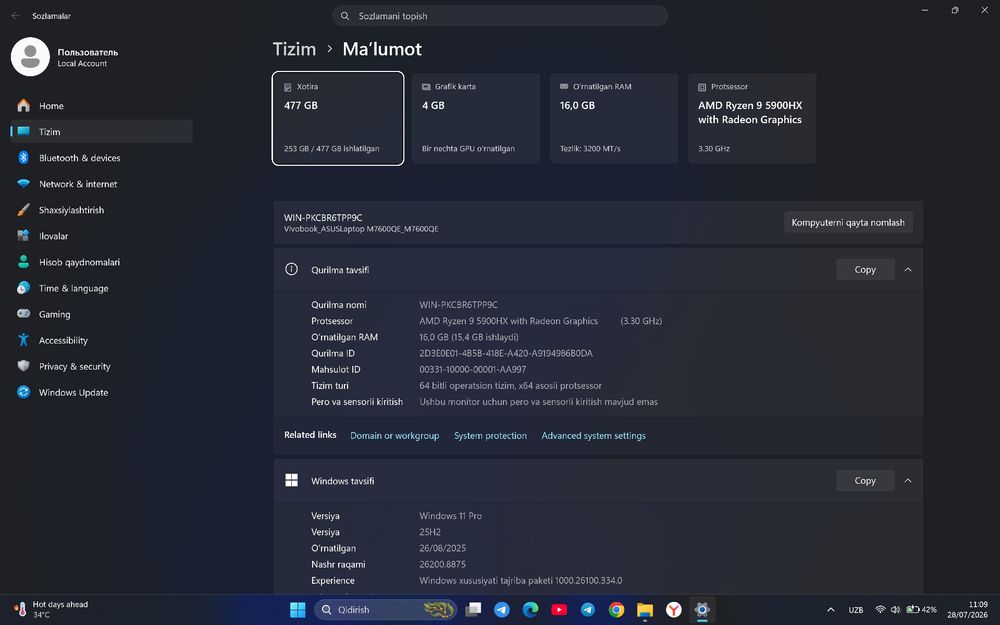Select the Protsessor AMD Ryzen card
Screen dimensions: 1000x625
pos(752,118)
